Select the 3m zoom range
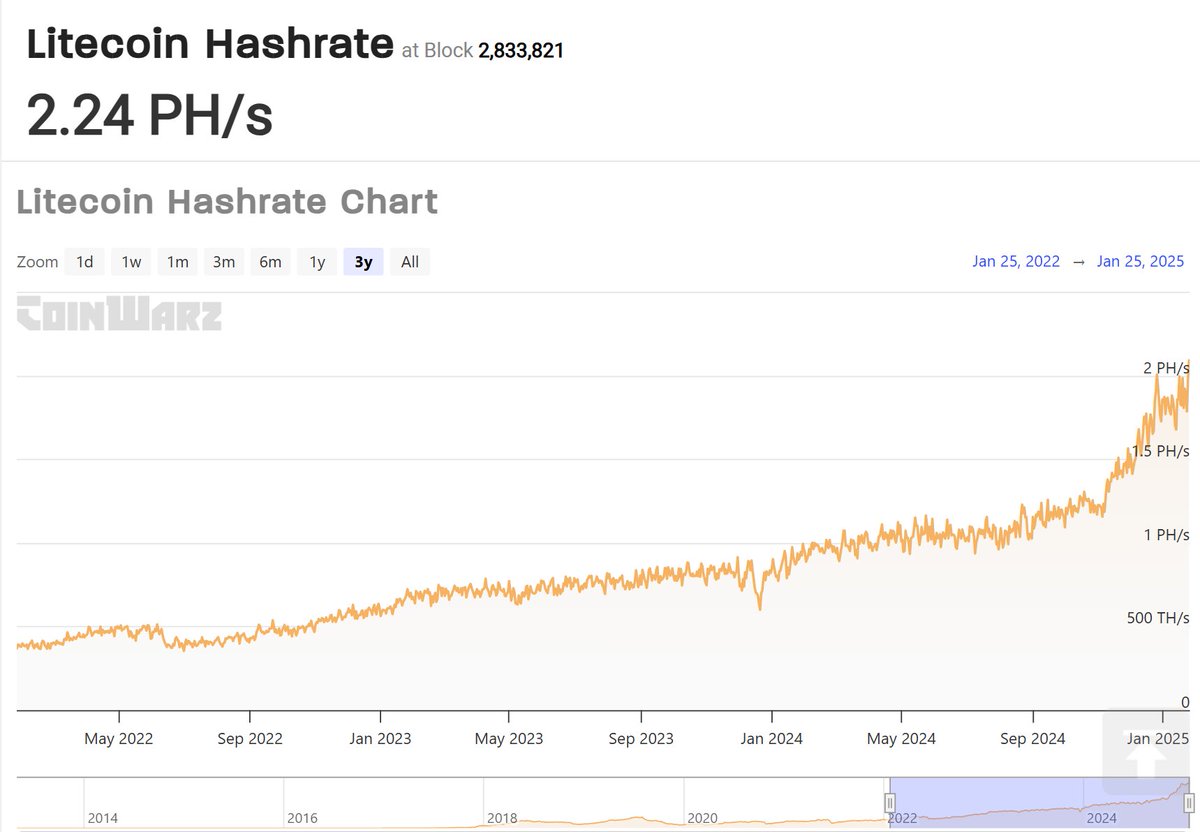1200x832 pixels. [224, 261]
